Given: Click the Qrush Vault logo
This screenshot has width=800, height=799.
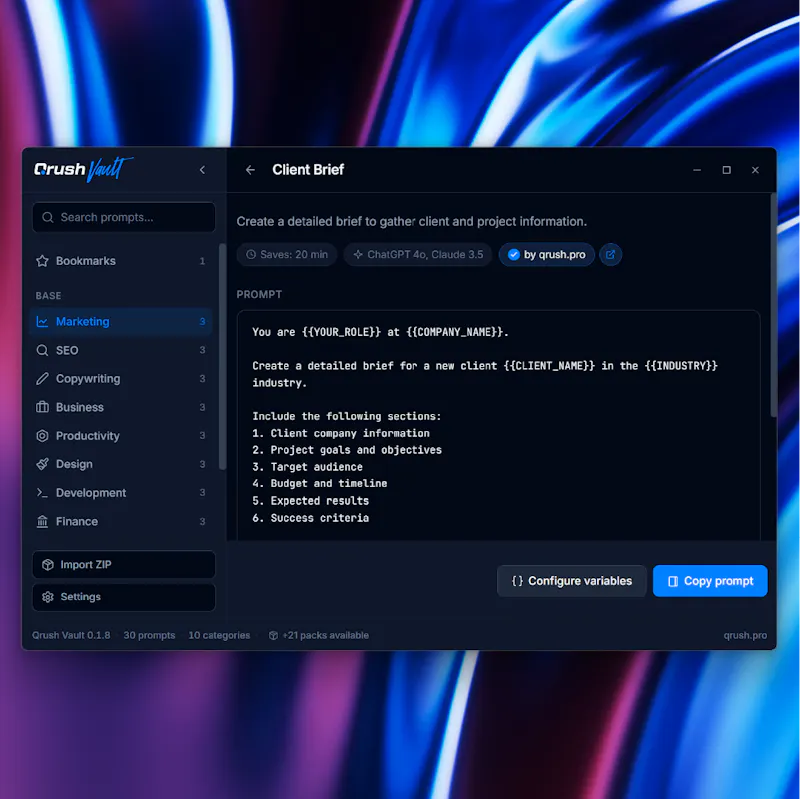Looking at the screenshot, I should (x=83, y=169).
